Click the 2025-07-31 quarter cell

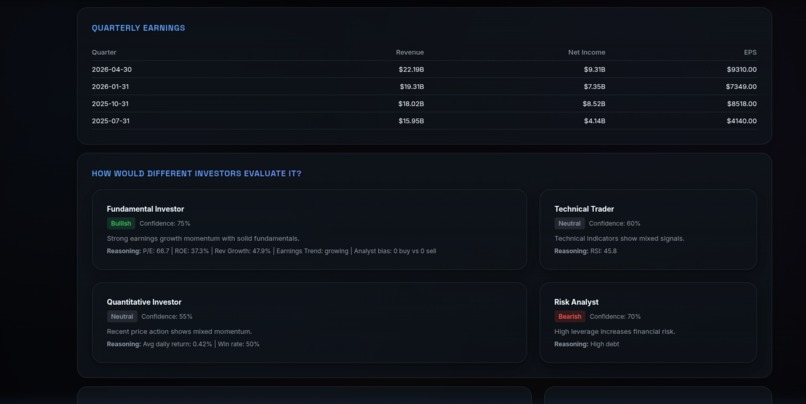tap(111, 121)
